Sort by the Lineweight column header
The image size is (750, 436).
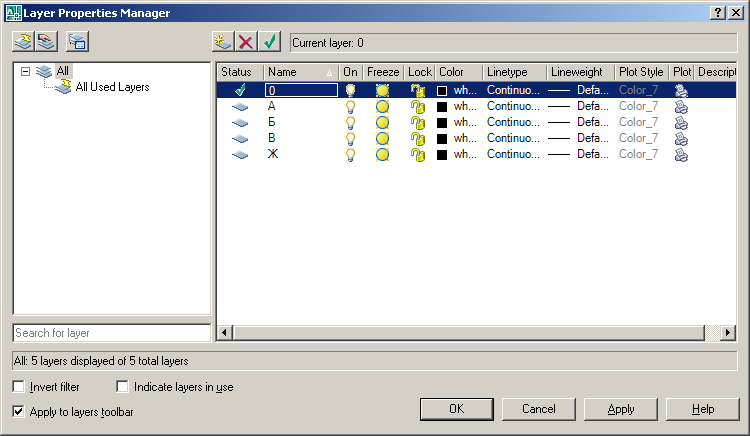tap(581, 72)
